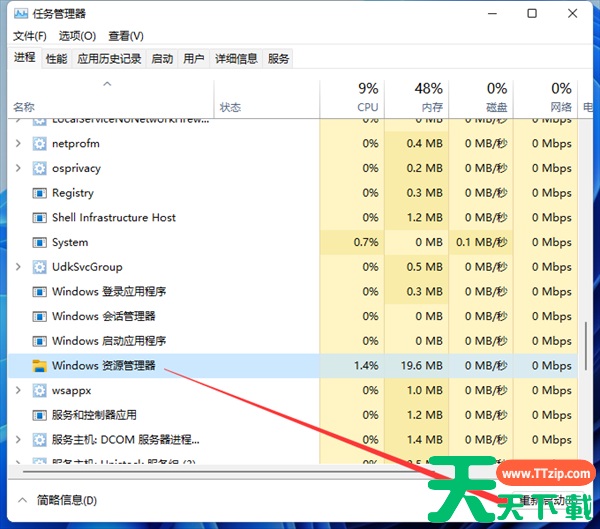600x529 pixels.
Task: Click the 19.6 MB memory value
Action: 422,366
